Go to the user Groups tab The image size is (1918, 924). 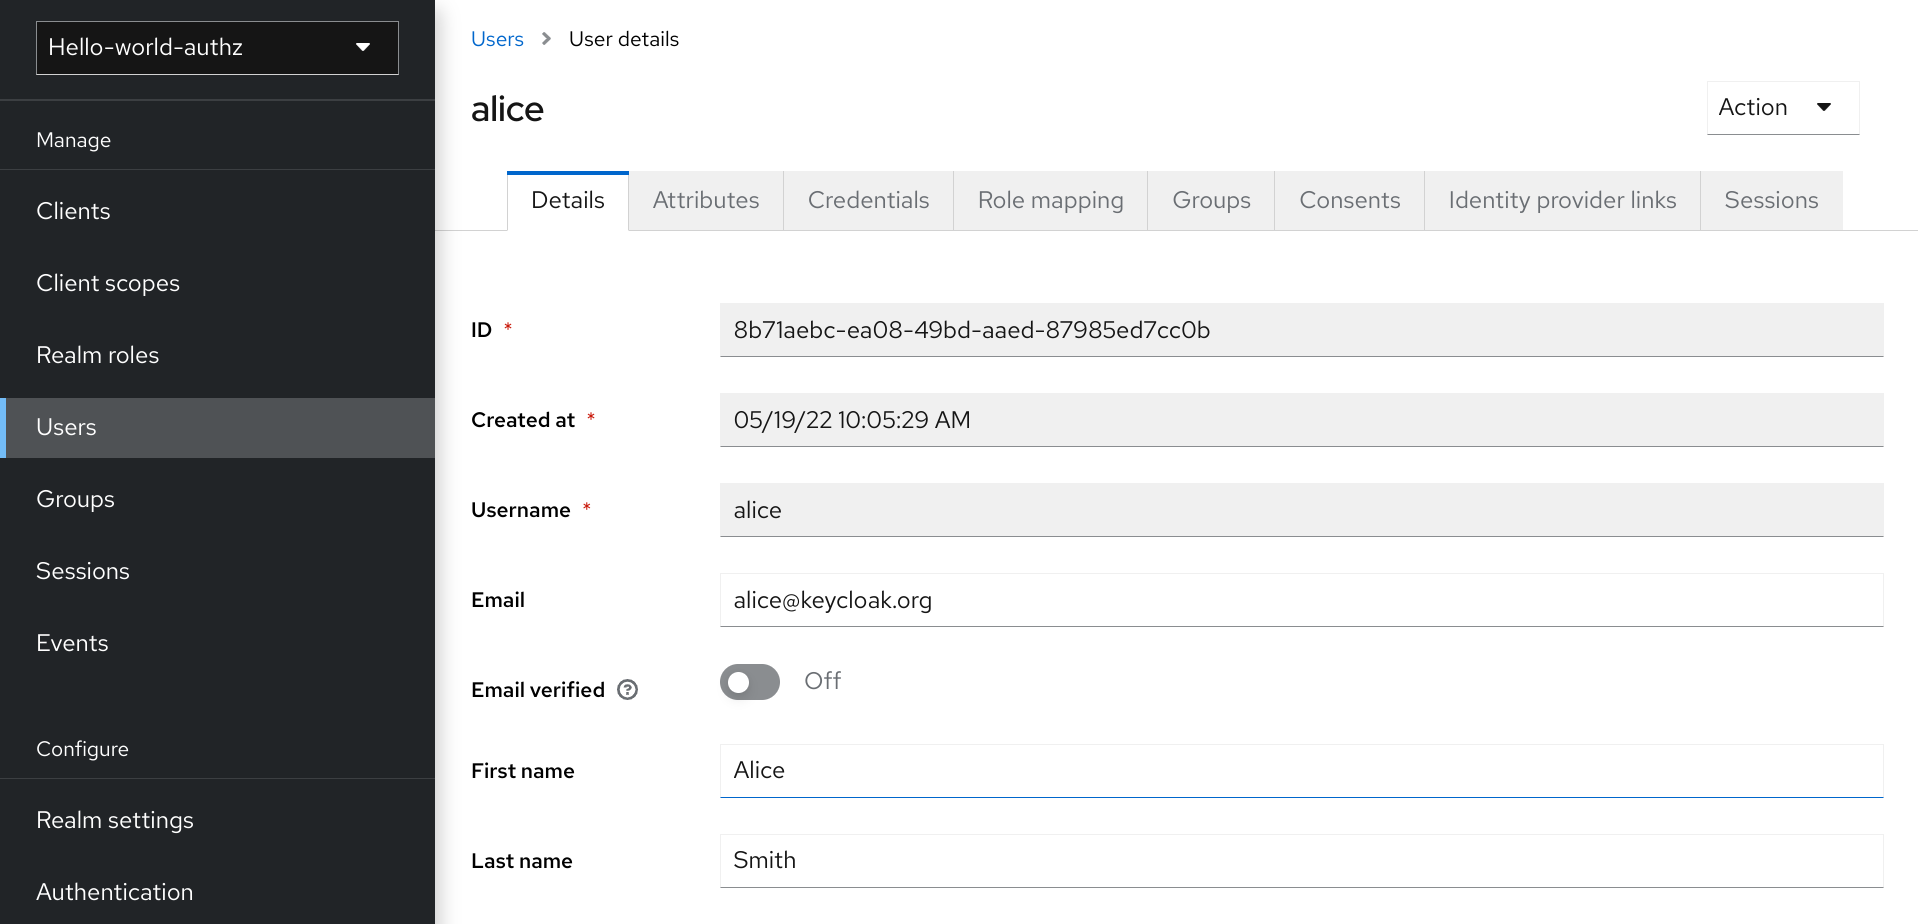point(1210,201)
